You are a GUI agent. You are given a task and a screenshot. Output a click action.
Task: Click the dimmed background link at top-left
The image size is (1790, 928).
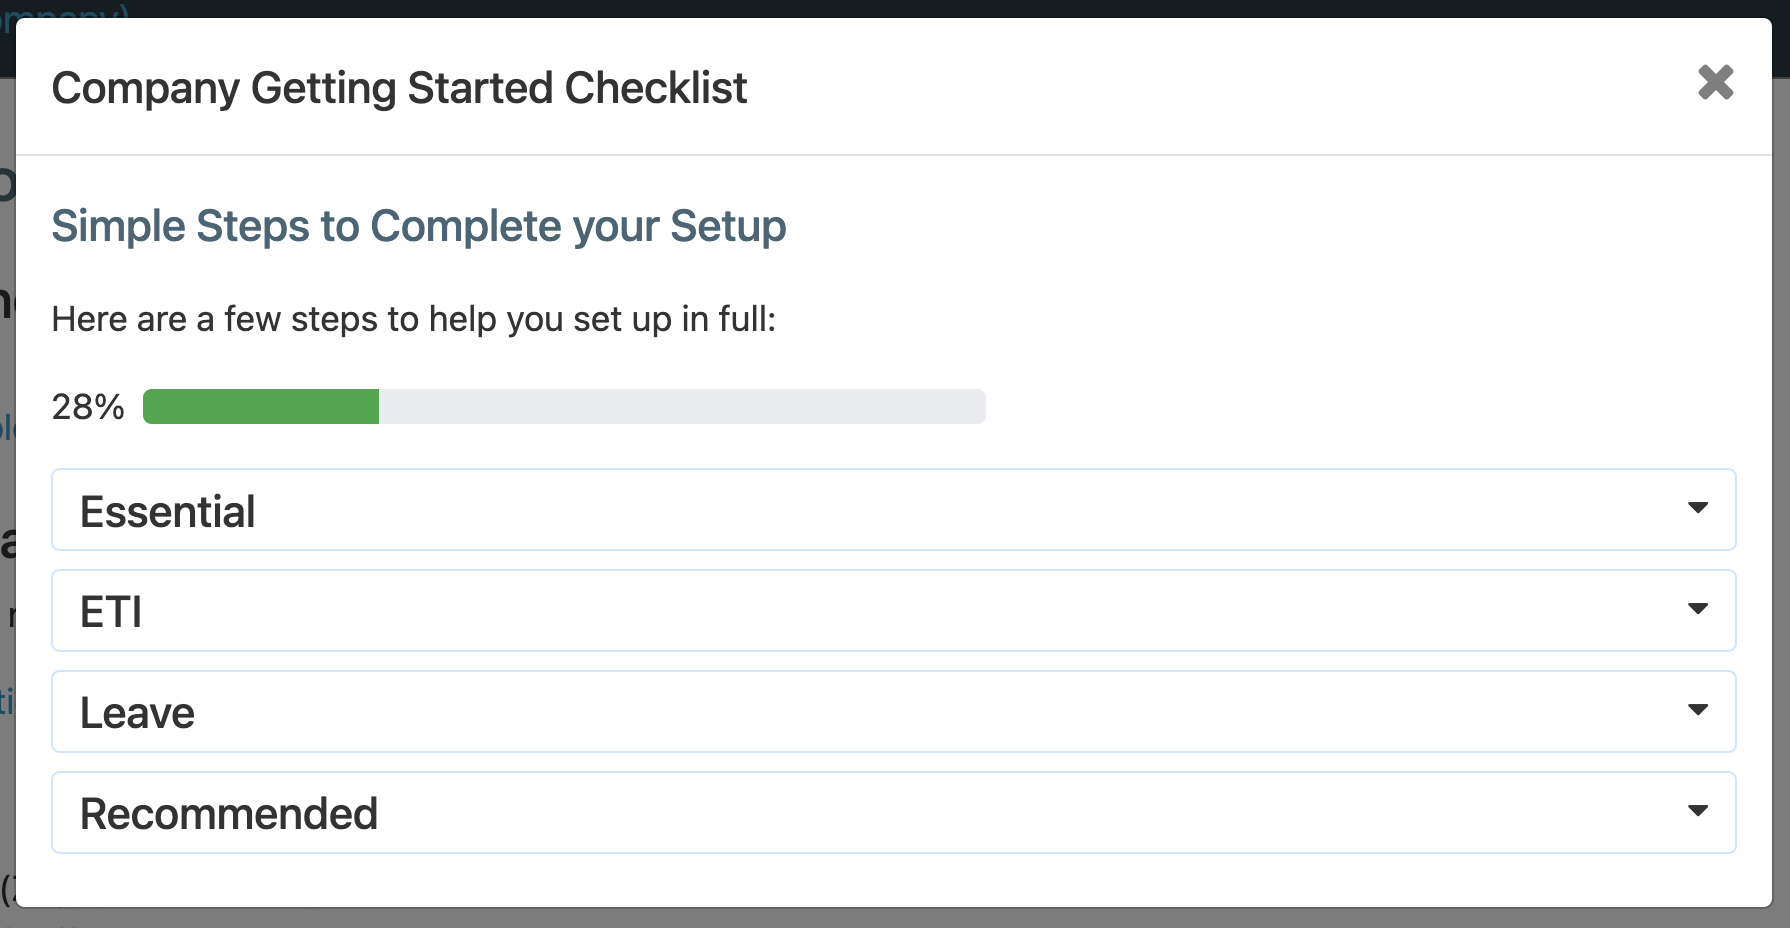[60, 9]
